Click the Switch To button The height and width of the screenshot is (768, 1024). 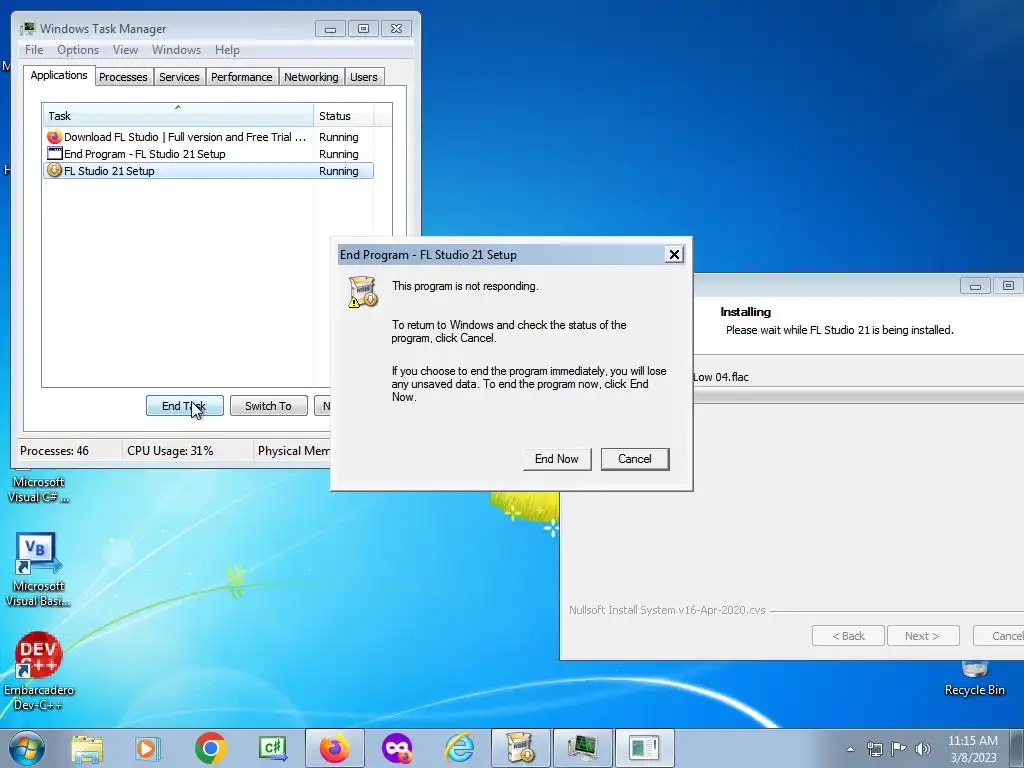[268, 406]
